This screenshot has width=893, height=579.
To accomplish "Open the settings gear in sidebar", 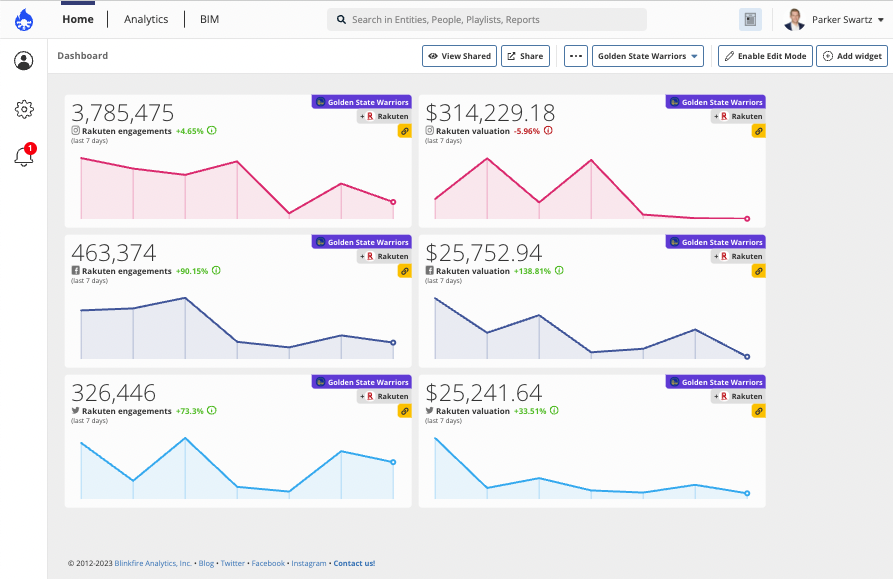I will [x=24, y=109].
